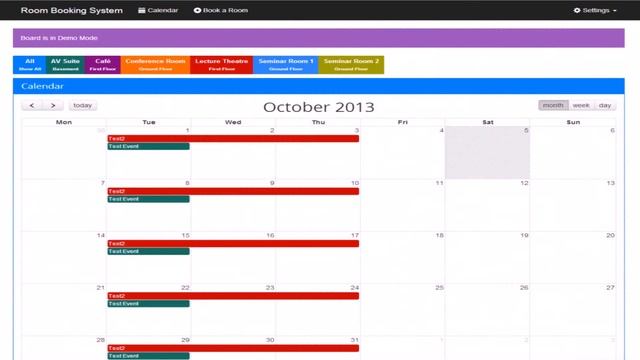
Task: Open the Test Event on October 15
Action: tap(148, 251)
